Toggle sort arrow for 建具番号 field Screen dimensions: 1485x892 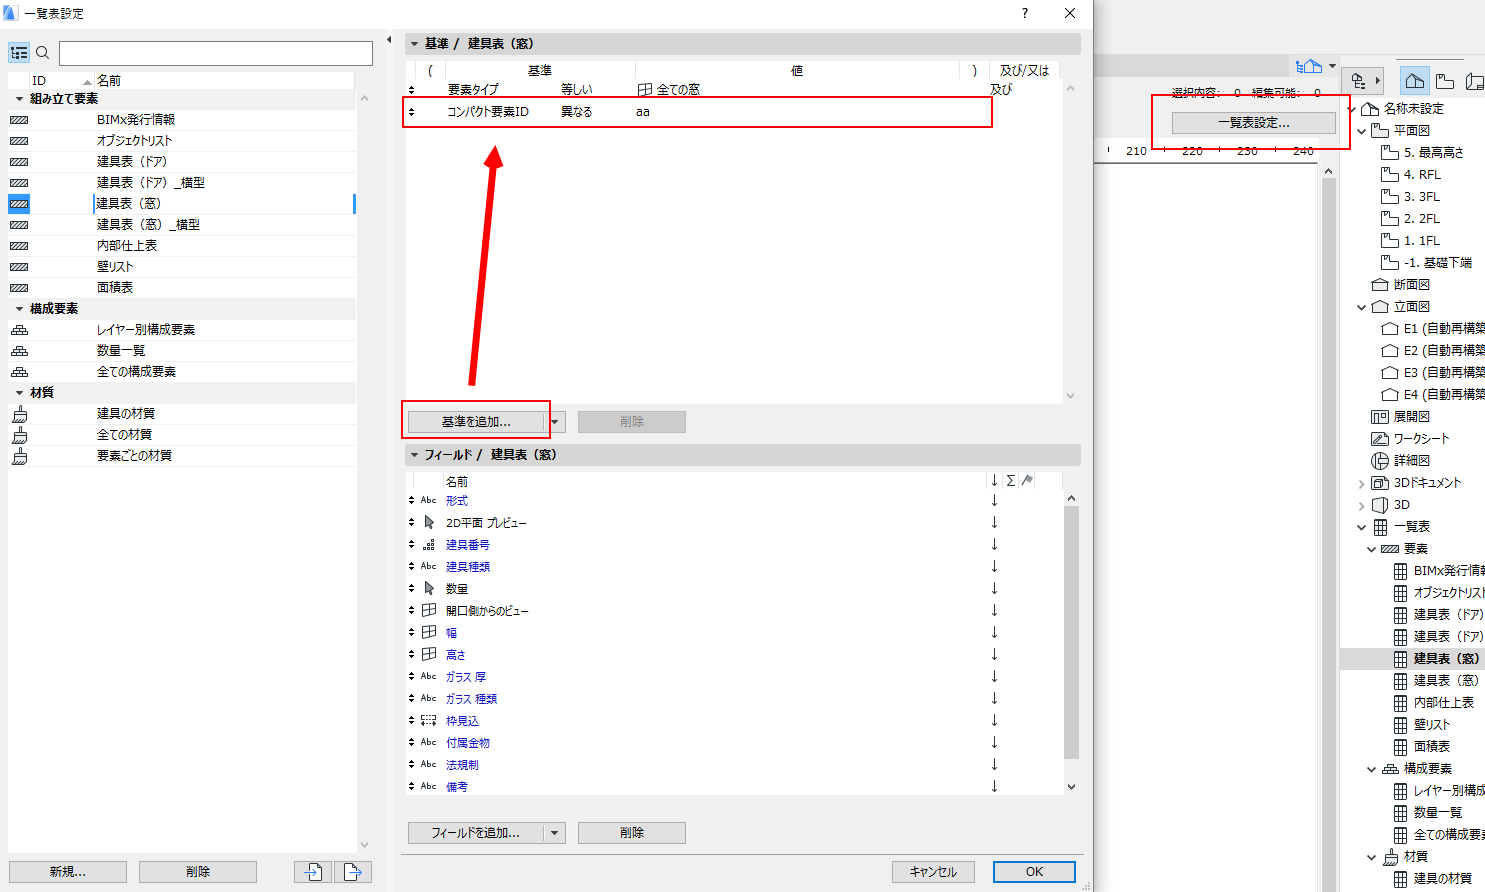click(994, 544)
